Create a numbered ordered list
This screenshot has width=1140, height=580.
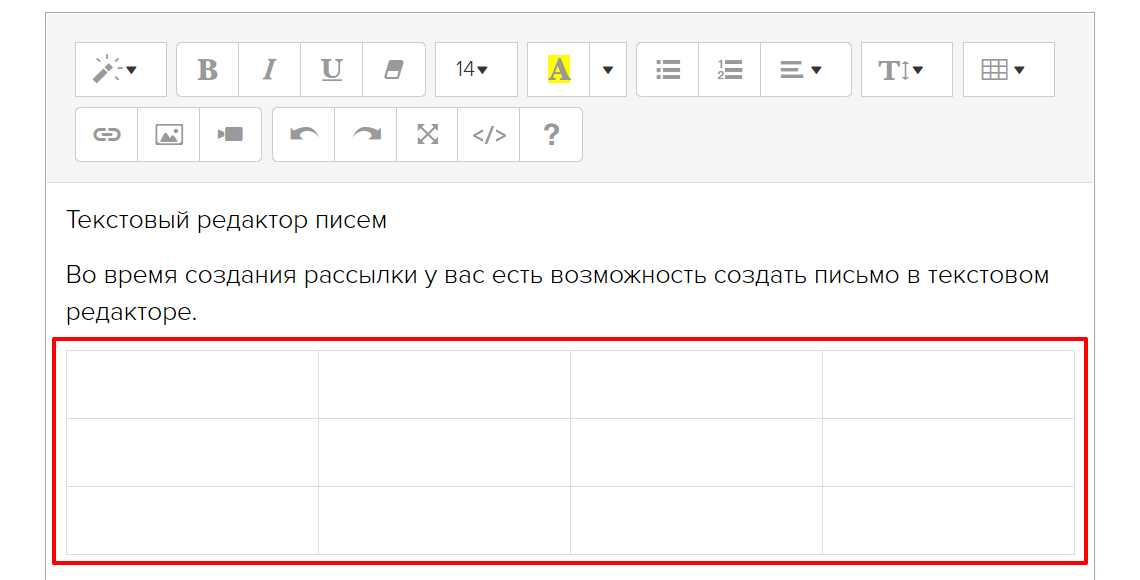[x=730, y=70]
